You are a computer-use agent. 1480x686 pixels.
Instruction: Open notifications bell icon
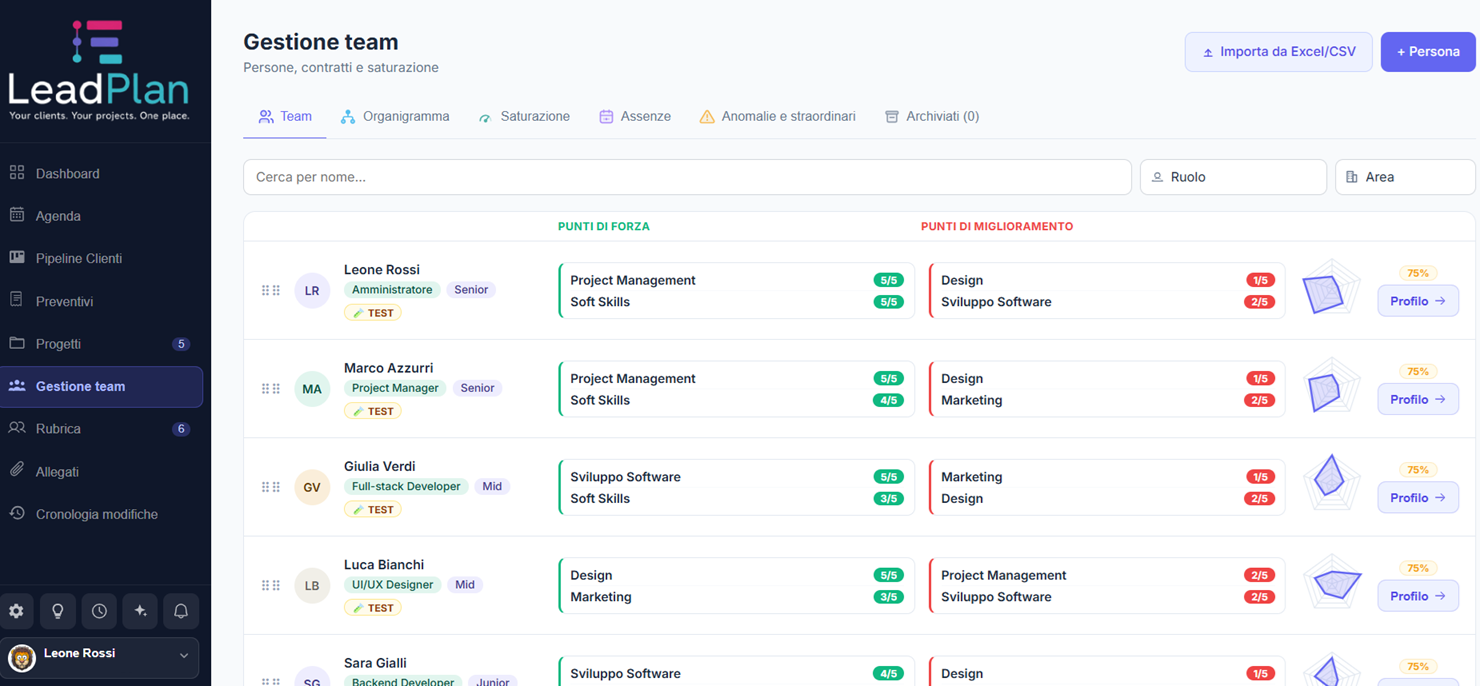pyautogui.click(x=181, y=611)
